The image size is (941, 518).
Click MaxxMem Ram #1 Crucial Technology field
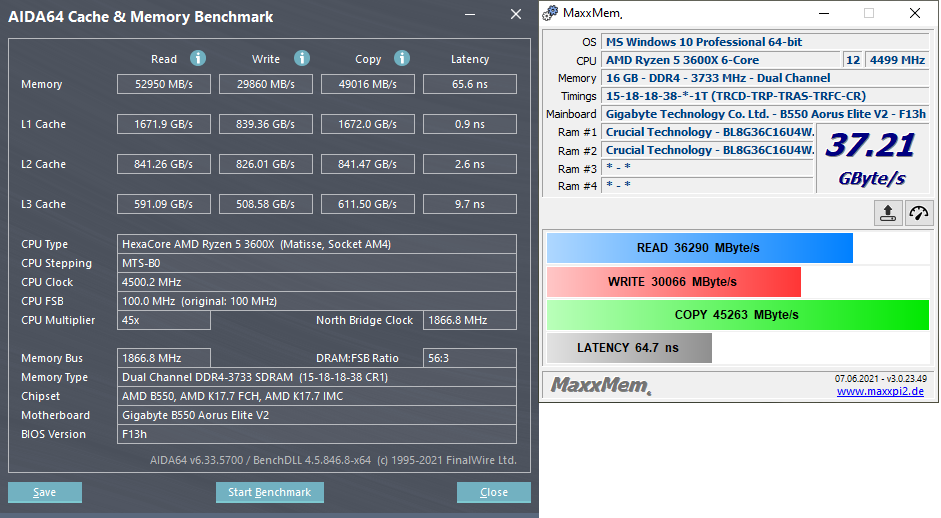[x=708, y=132]
